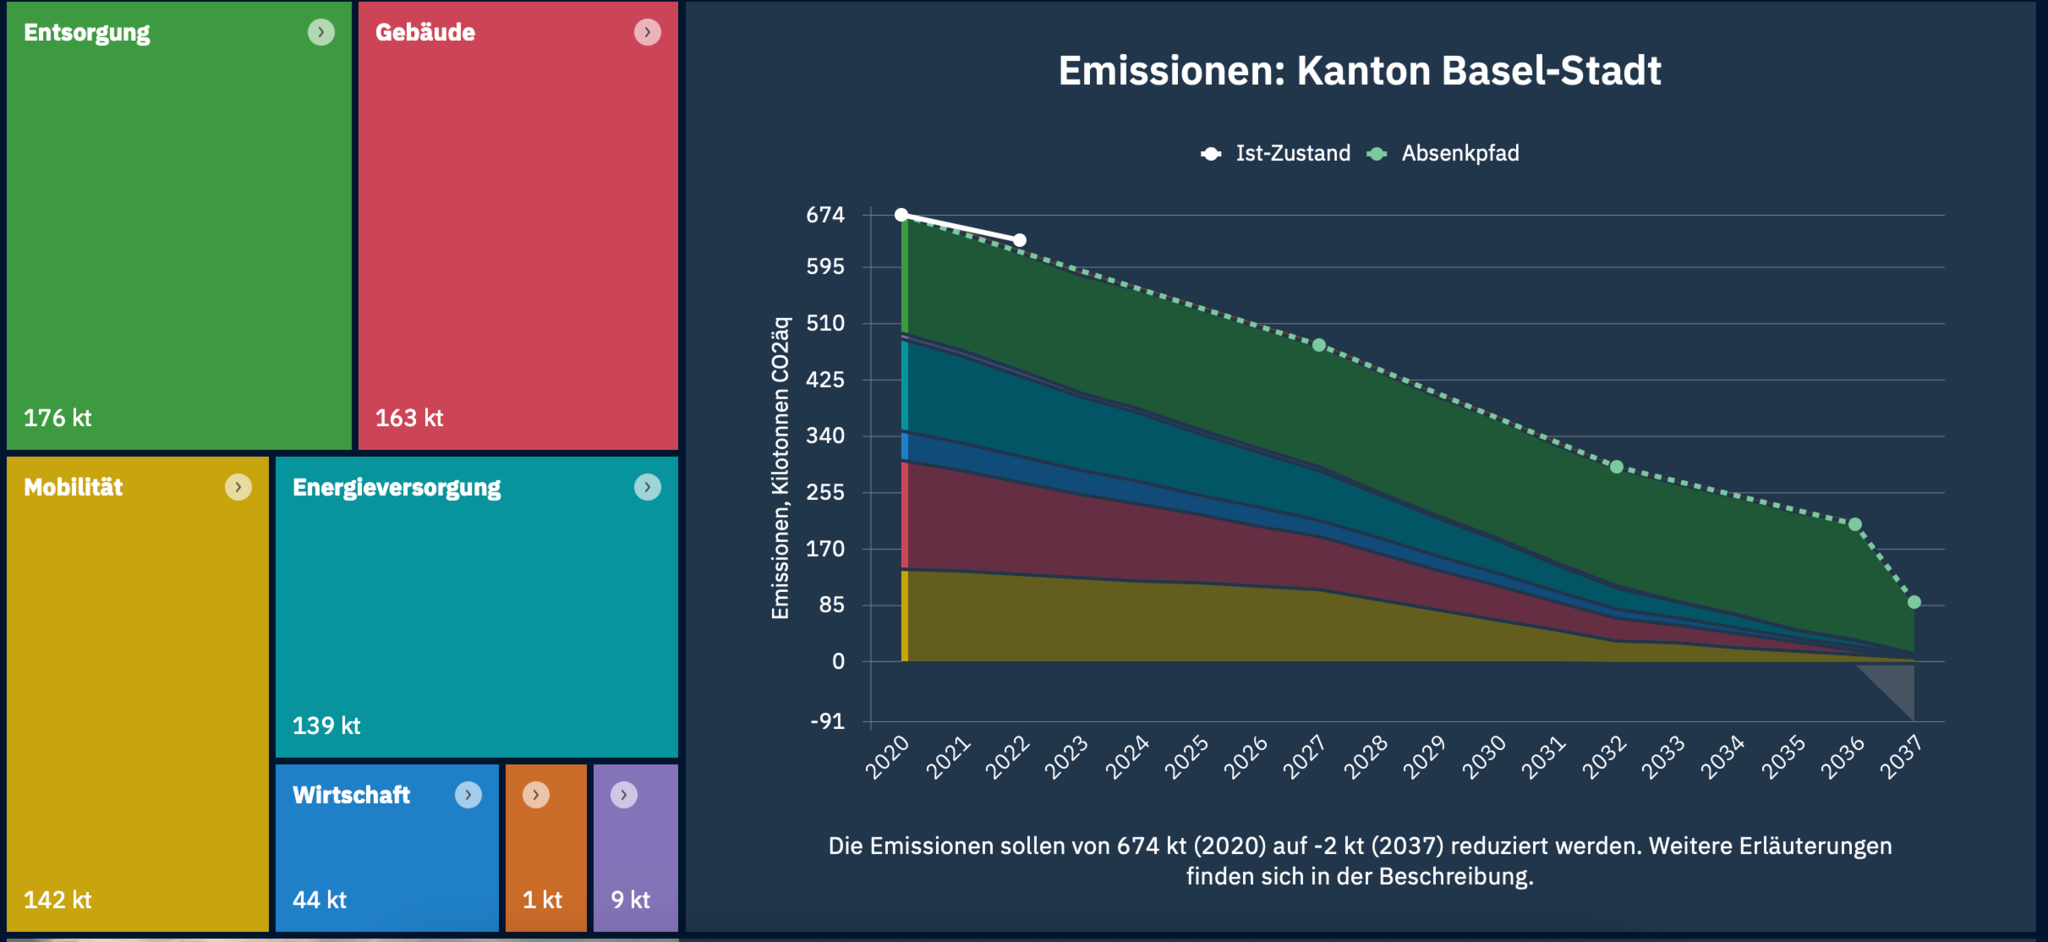Expand the Wirtschaft category tile
Image resolution: width=2048 pixels, height=942 pixels.
[386, 850]
